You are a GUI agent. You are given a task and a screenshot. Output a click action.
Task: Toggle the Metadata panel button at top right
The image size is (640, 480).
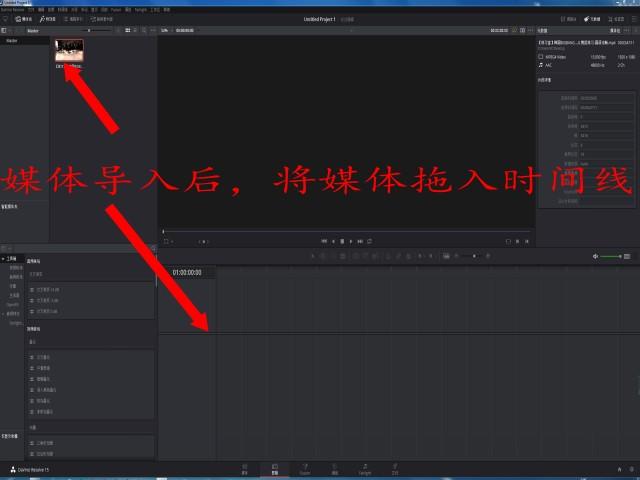coord(592,19)
